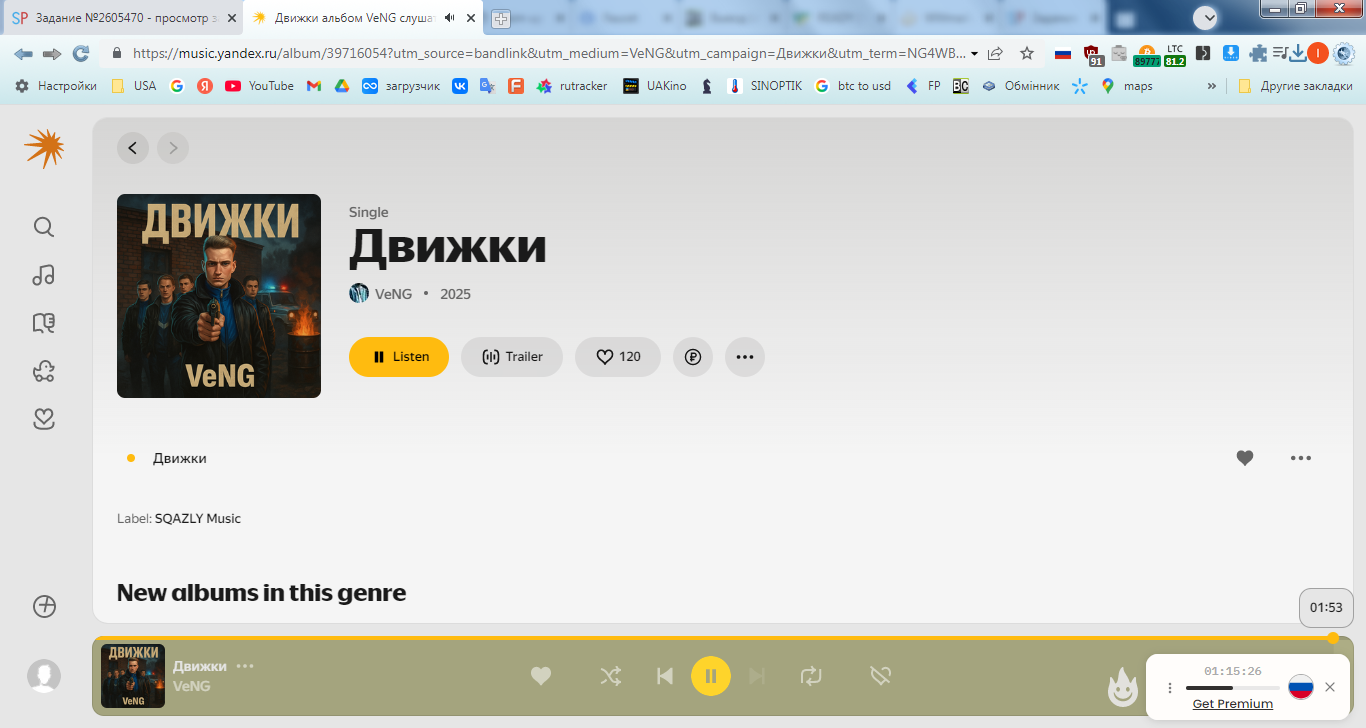Open the Настройки settings bookmark
This screenshot has width=1366, height=728.
[56, 86]
